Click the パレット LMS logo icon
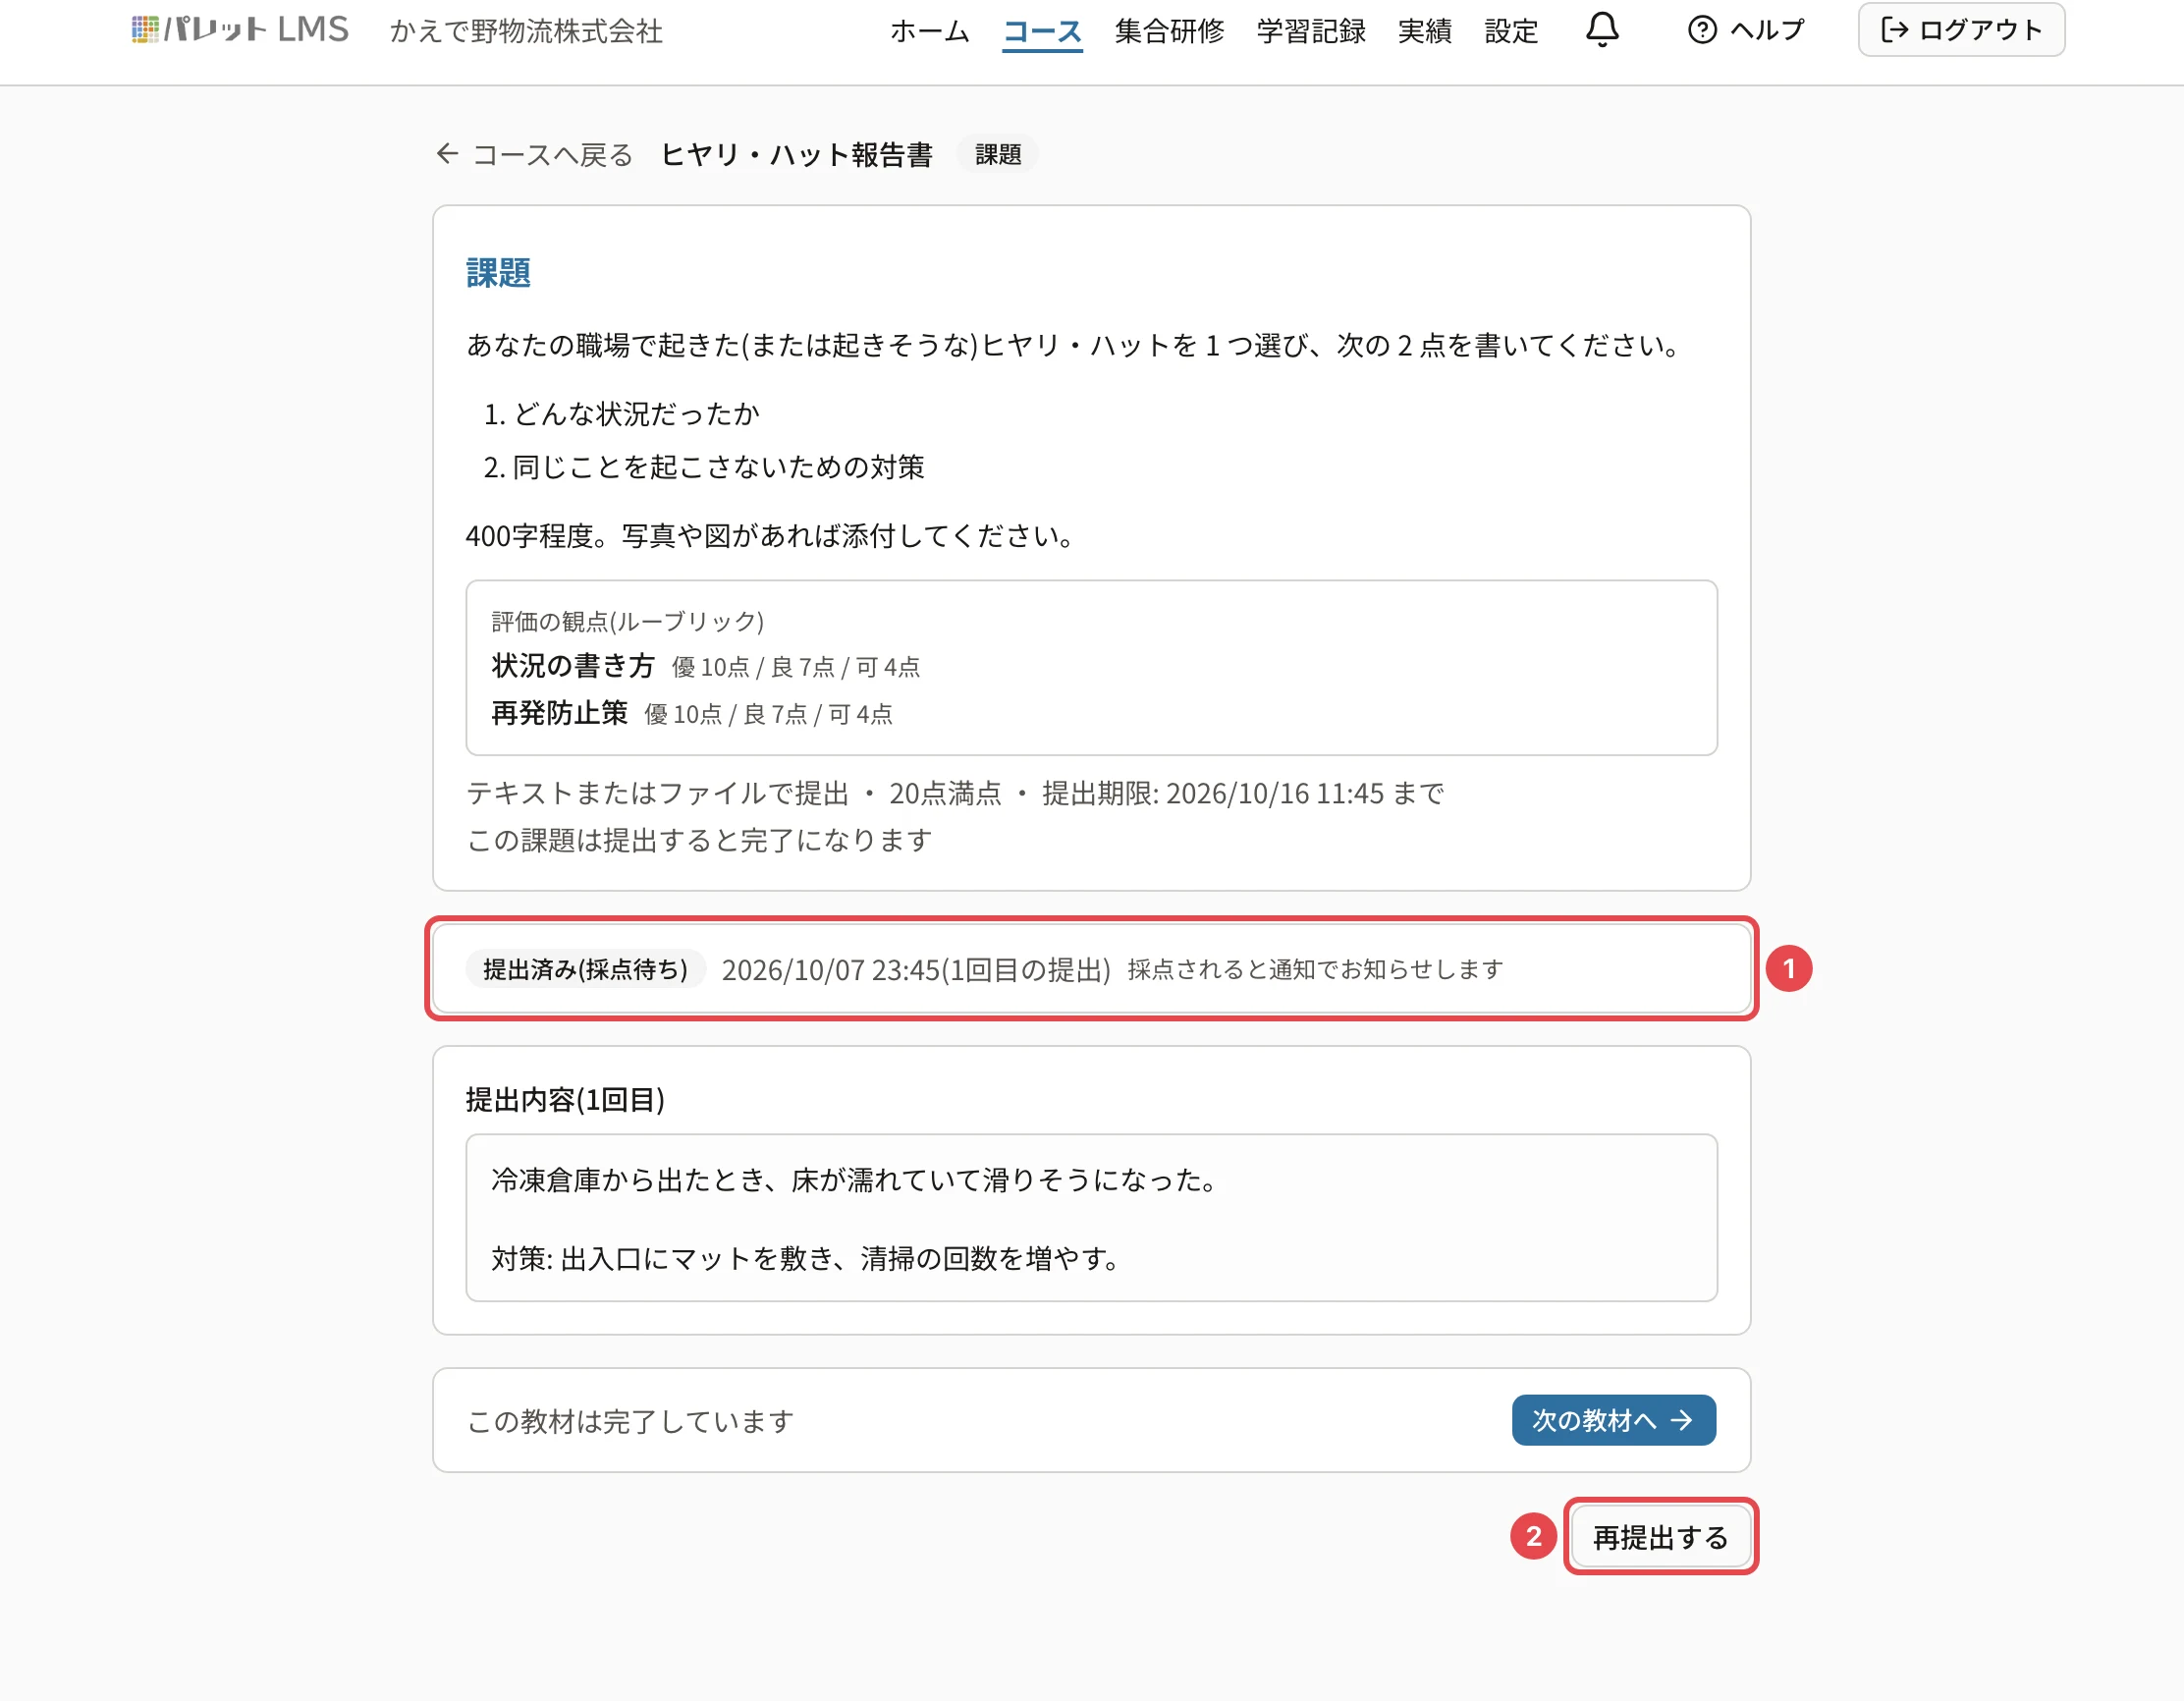Viewport: 2184px width, 1701px height. [145, 30]
